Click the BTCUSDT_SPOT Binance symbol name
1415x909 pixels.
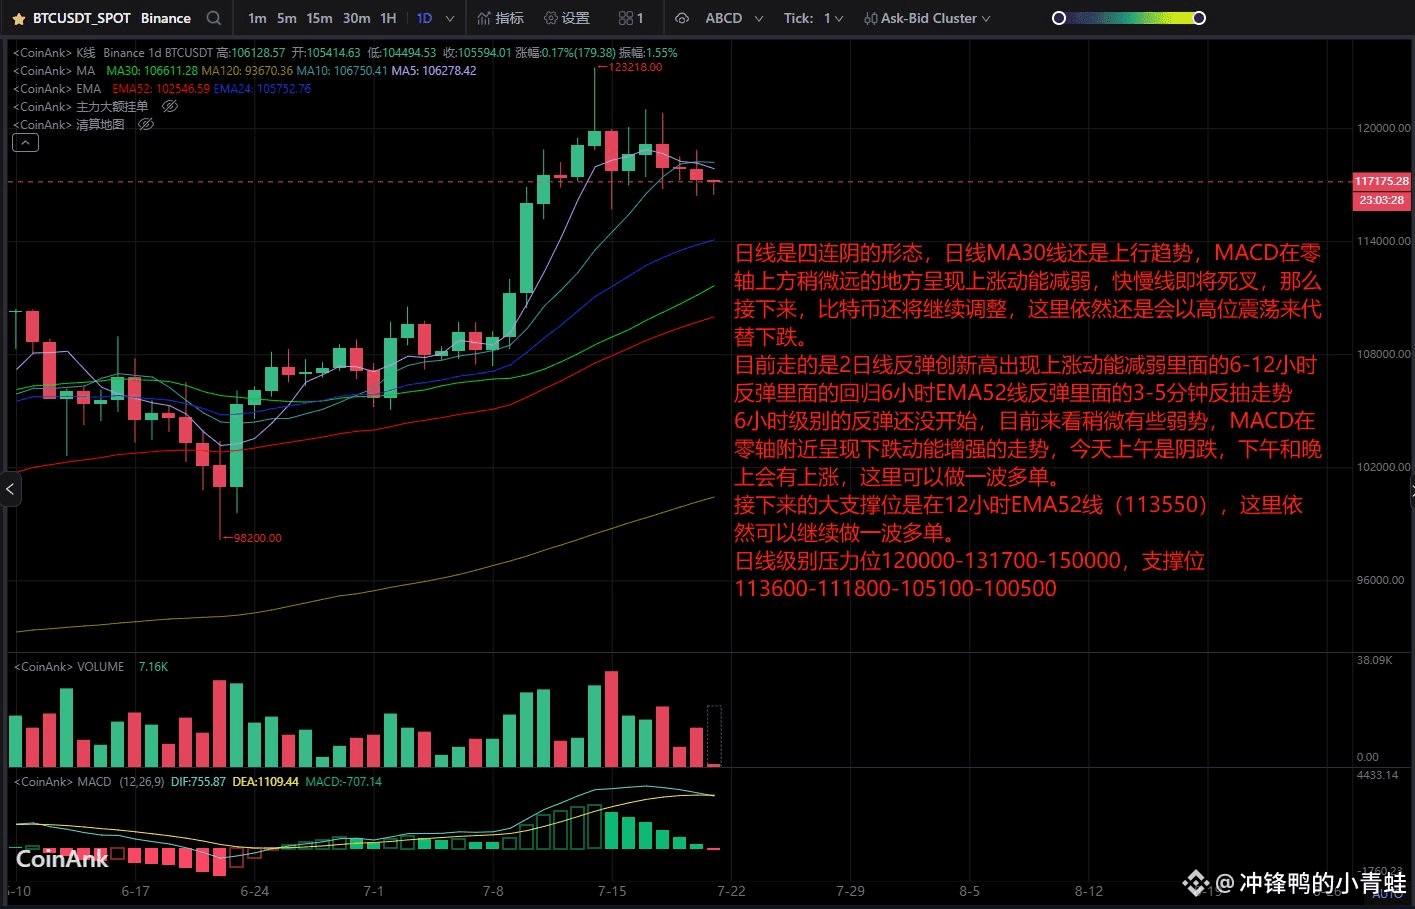[x=112, y=18]
